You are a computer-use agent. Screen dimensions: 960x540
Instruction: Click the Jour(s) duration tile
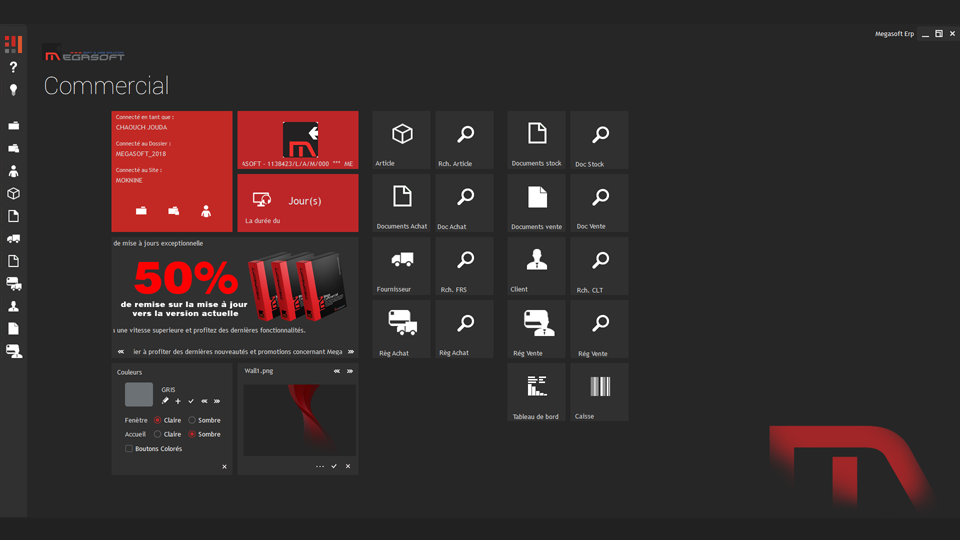(x=298, y=203)
